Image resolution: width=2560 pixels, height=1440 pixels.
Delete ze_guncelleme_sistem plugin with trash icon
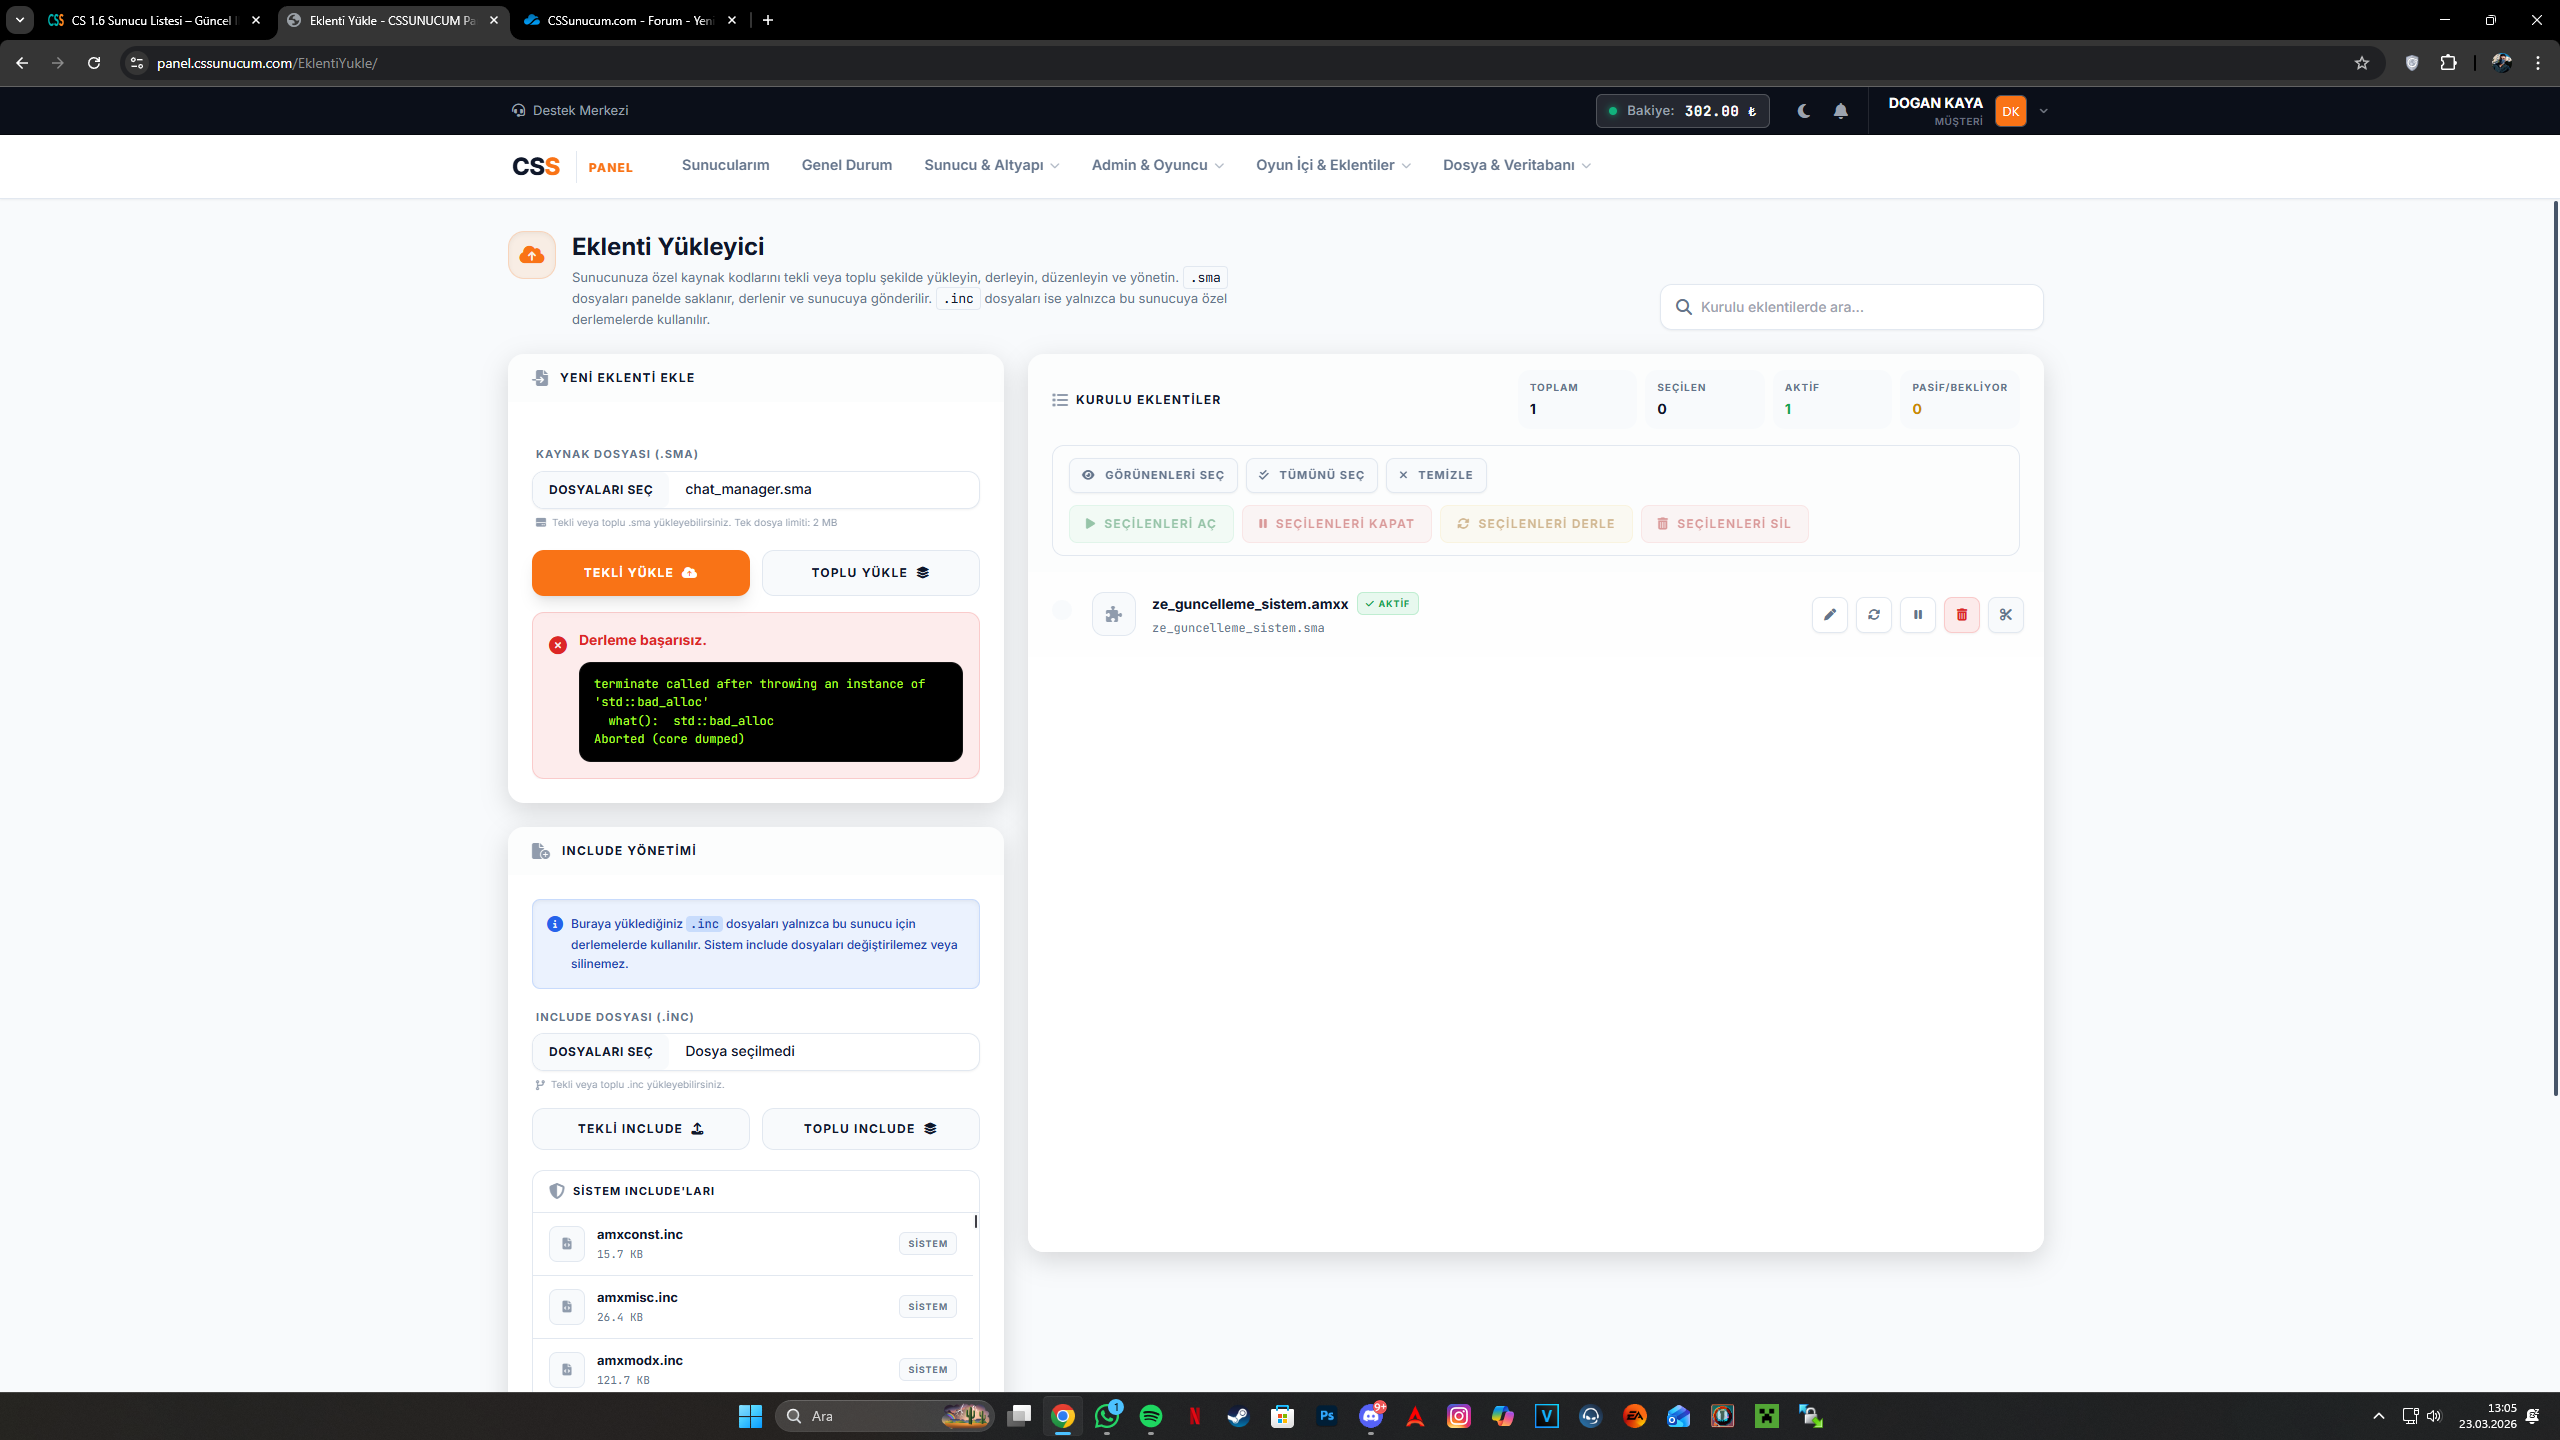[1961, 614]
